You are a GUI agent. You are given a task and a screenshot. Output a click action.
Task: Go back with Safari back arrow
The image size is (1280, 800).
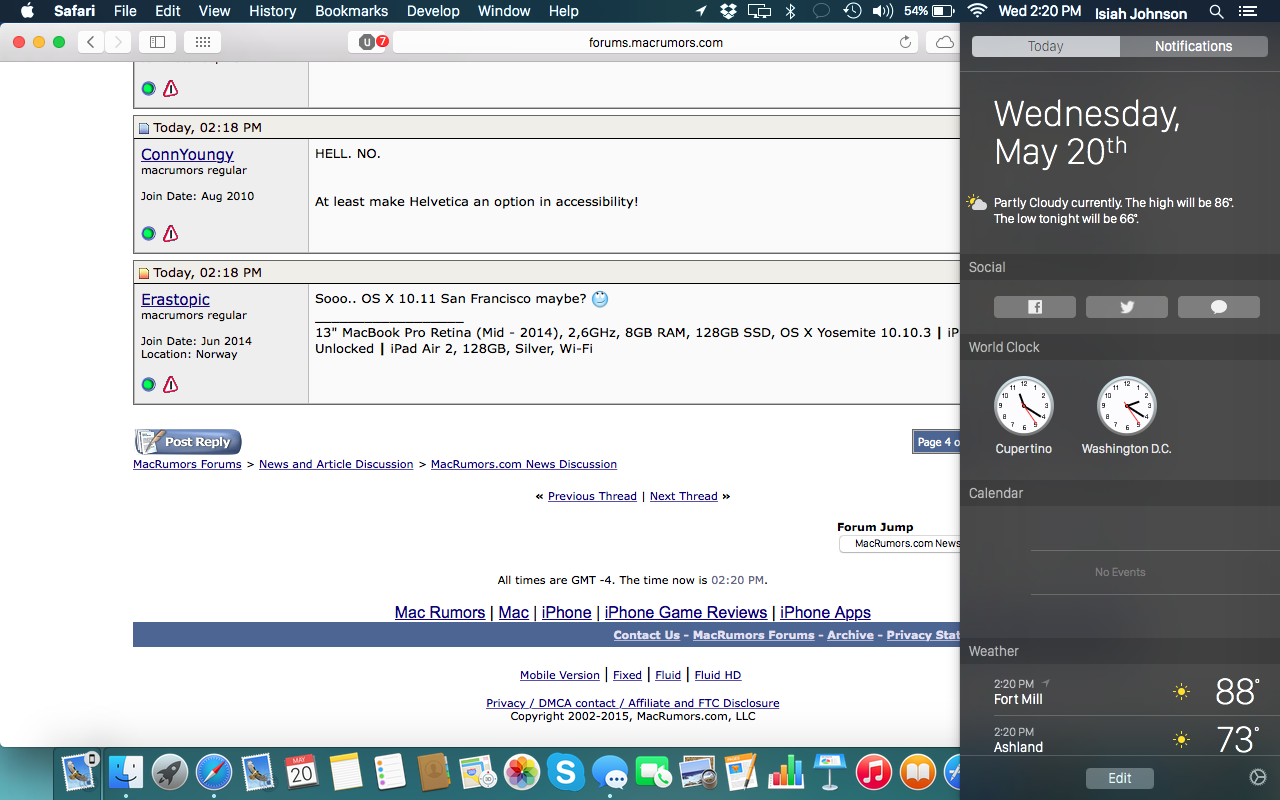coord(91,42)
